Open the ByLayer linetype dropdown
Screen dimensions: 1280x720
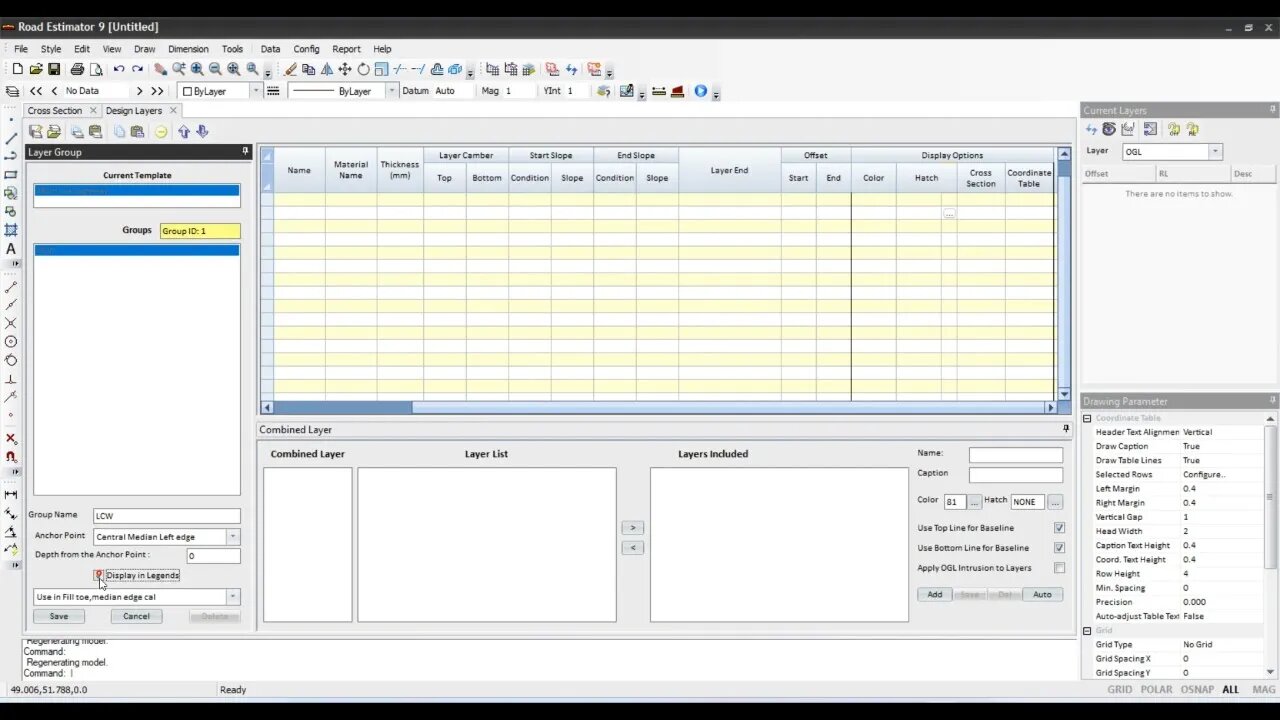coord(391,91)
